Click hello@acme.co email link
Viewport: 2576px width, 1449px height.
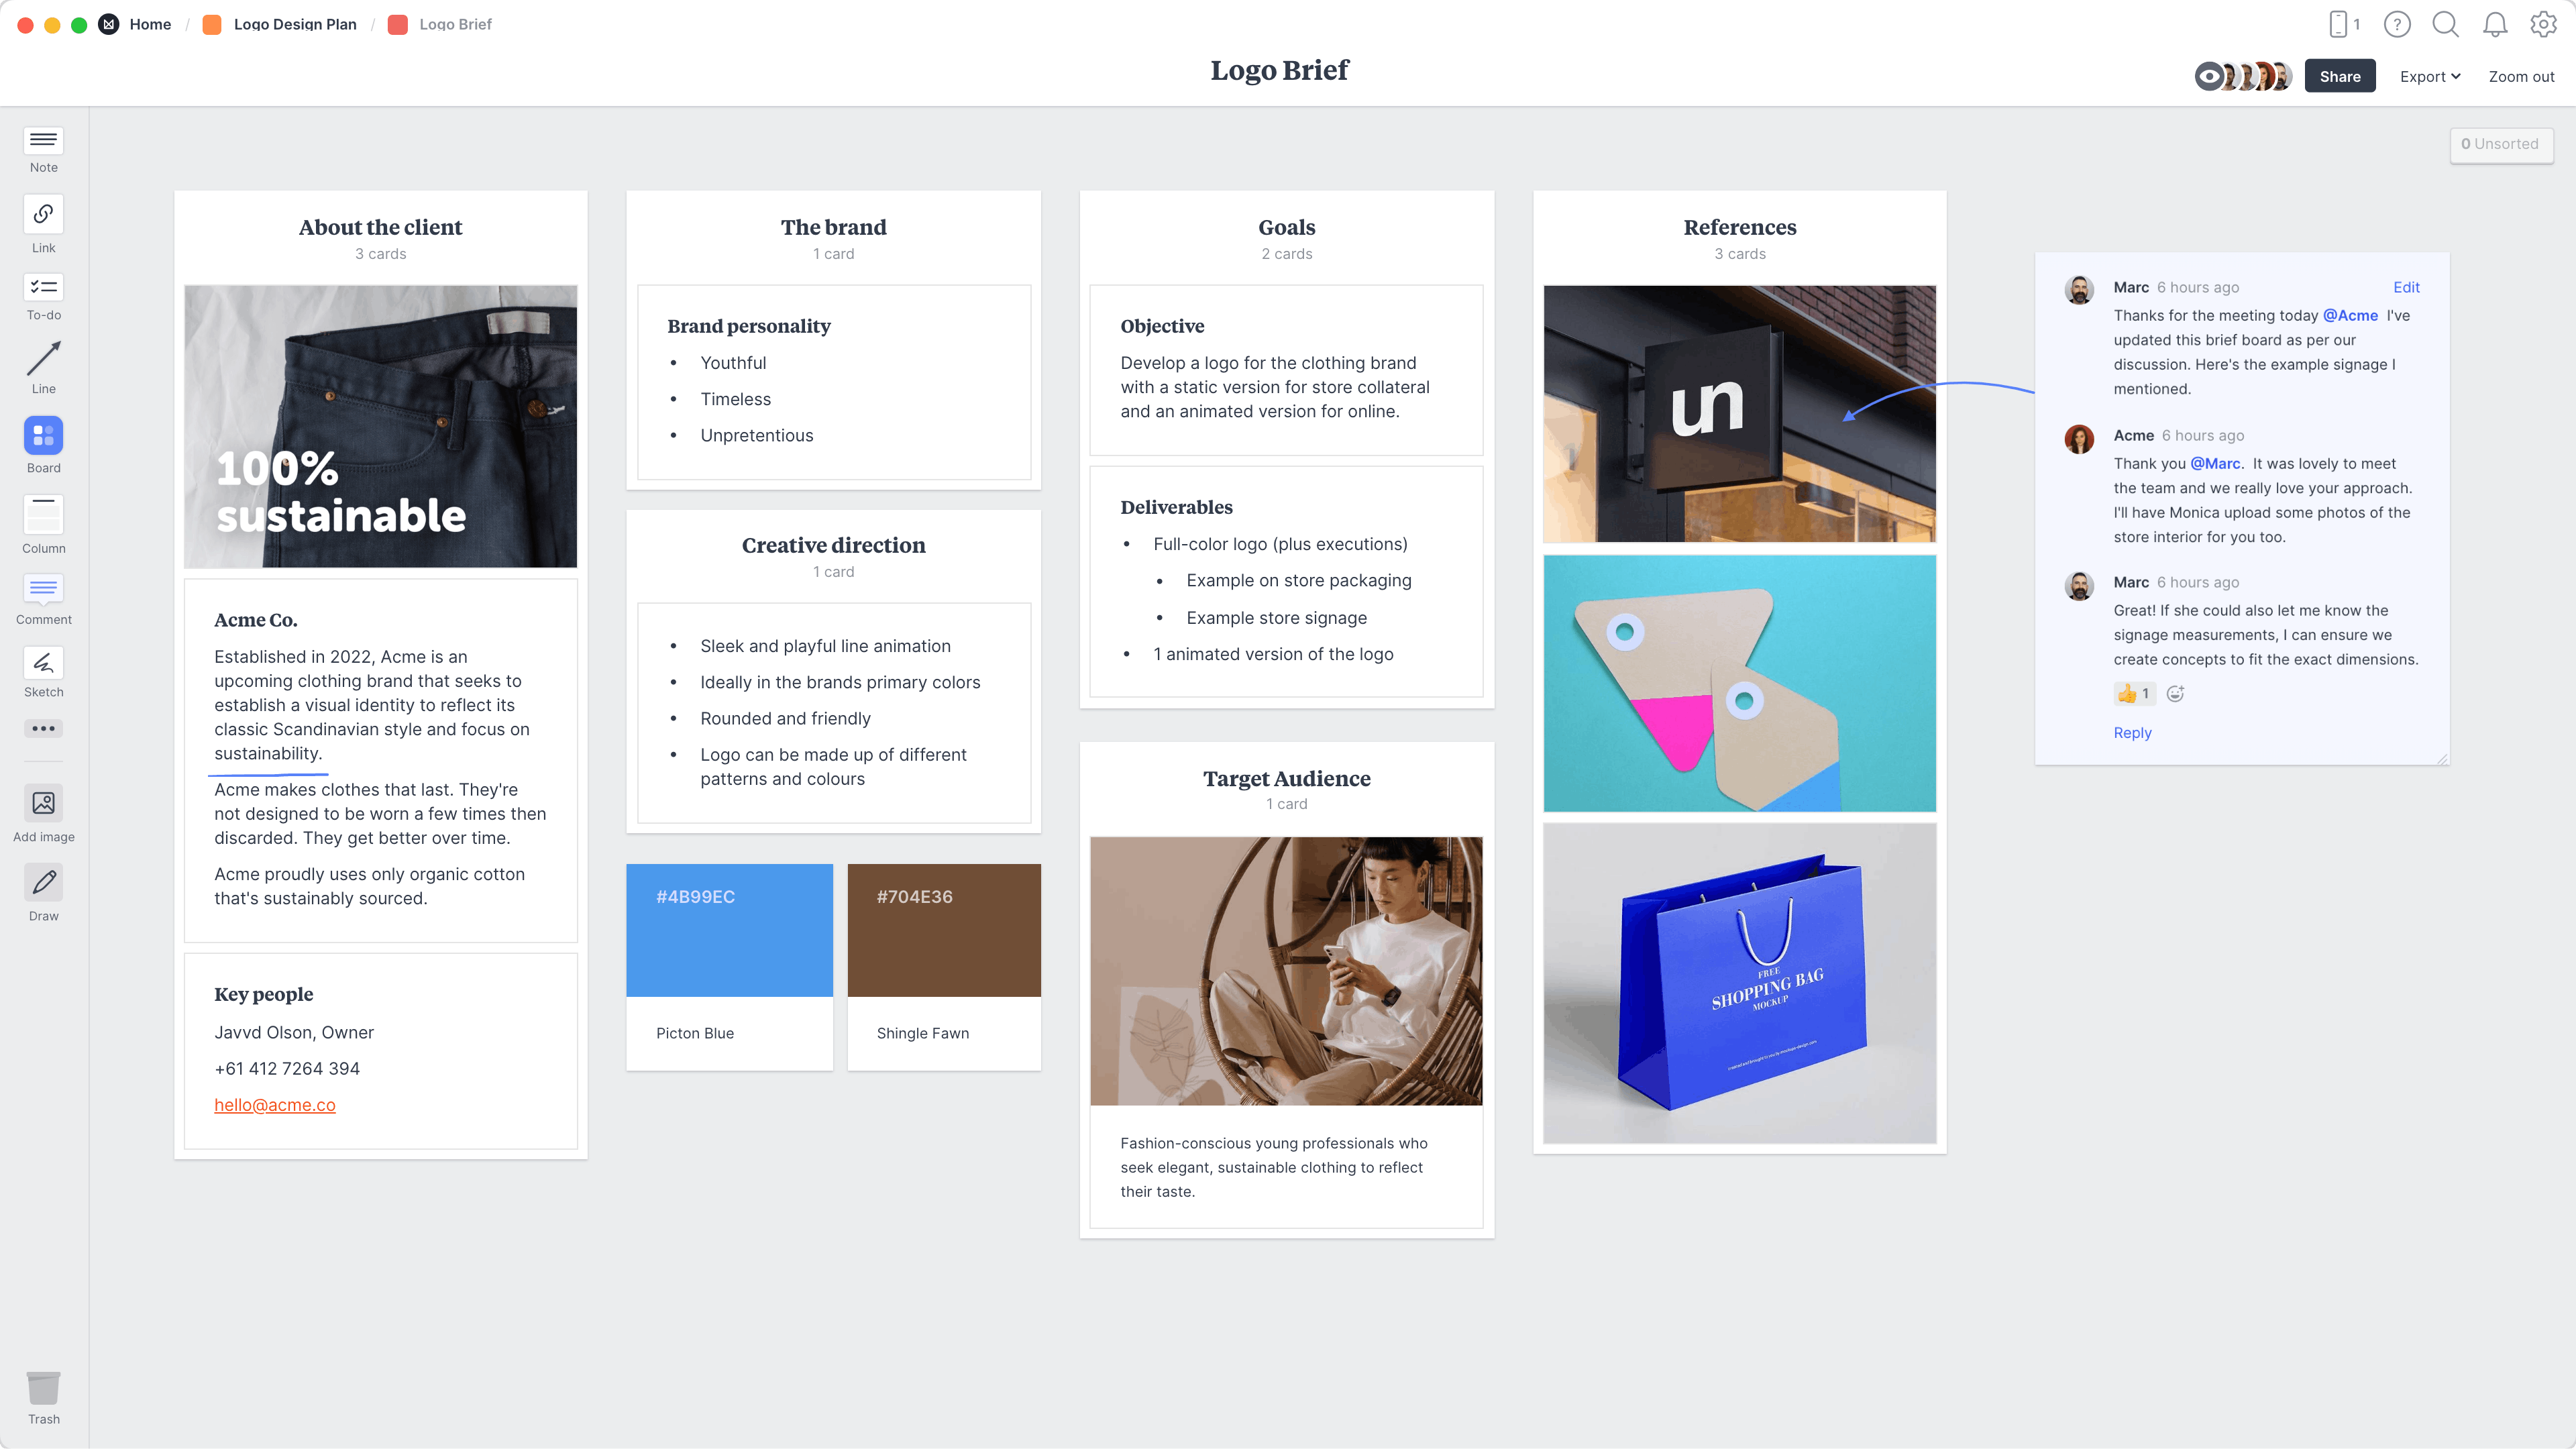pos(274,1104)
